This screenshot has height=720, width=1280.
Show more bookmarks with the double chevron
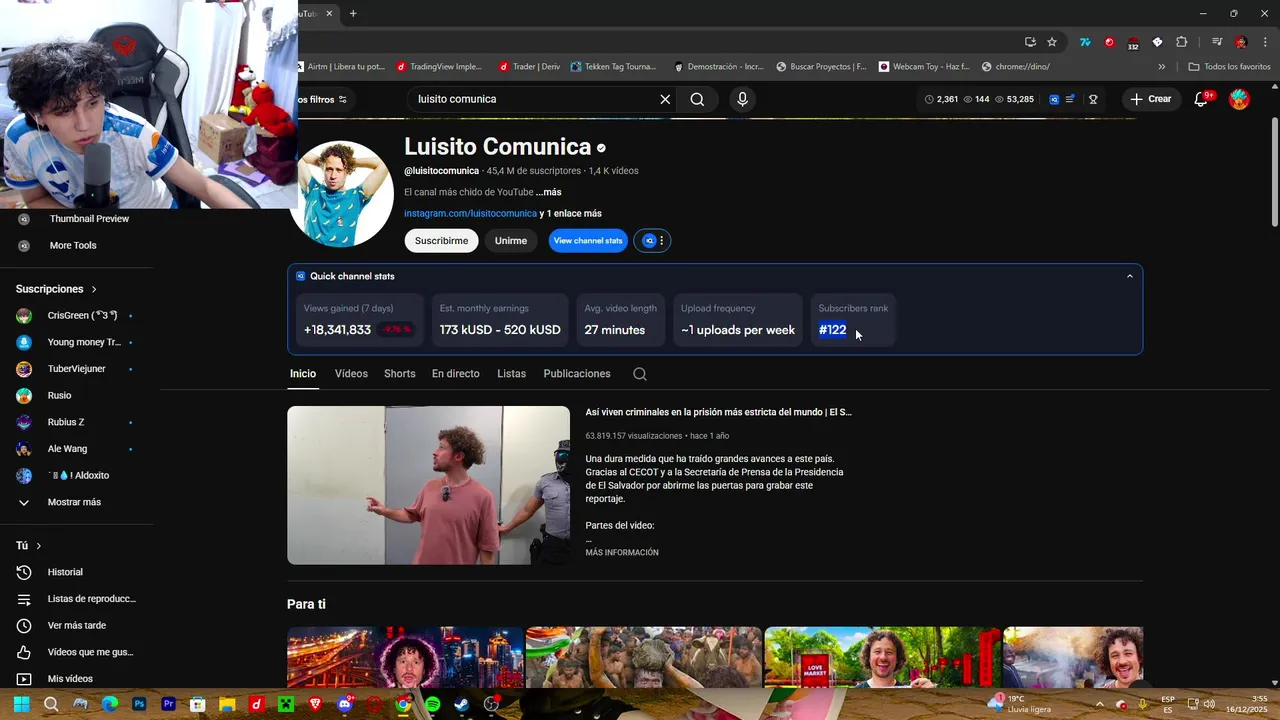pyautogui.click(x=1161, y=67)
